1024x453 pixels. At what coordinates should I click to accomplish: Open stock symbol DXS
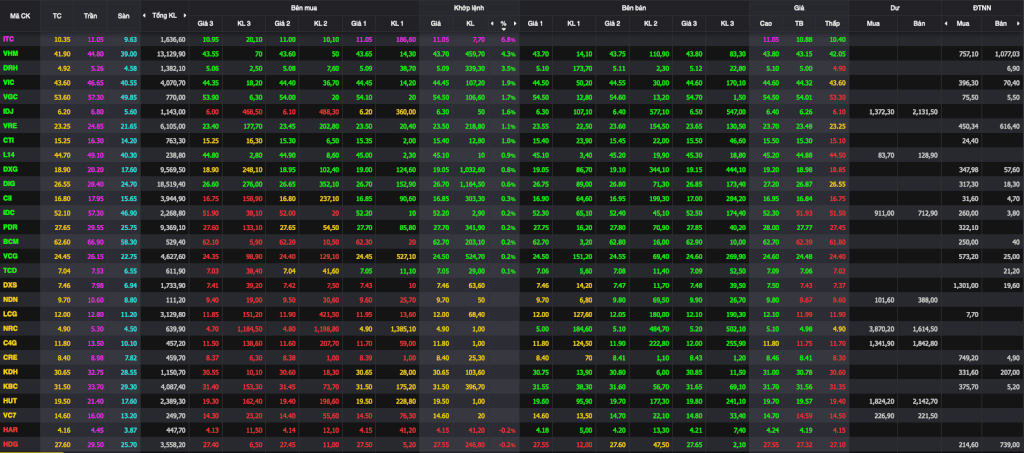(x=9, y=284)
